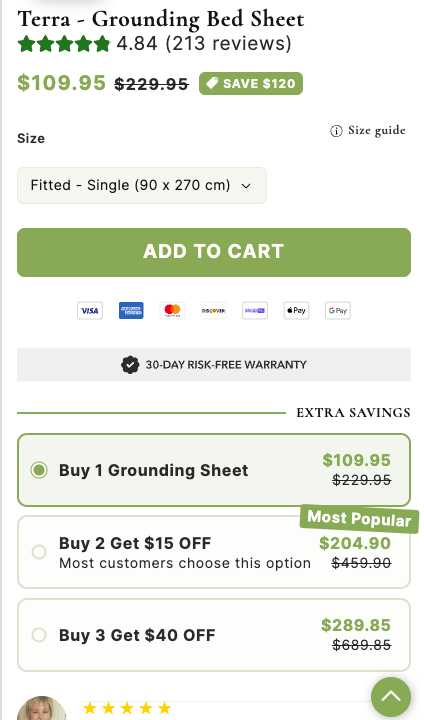Click the reviewer profile photo thumbnail
The width and height of the screenshot is (424, 720).
(x=42, y=709)
